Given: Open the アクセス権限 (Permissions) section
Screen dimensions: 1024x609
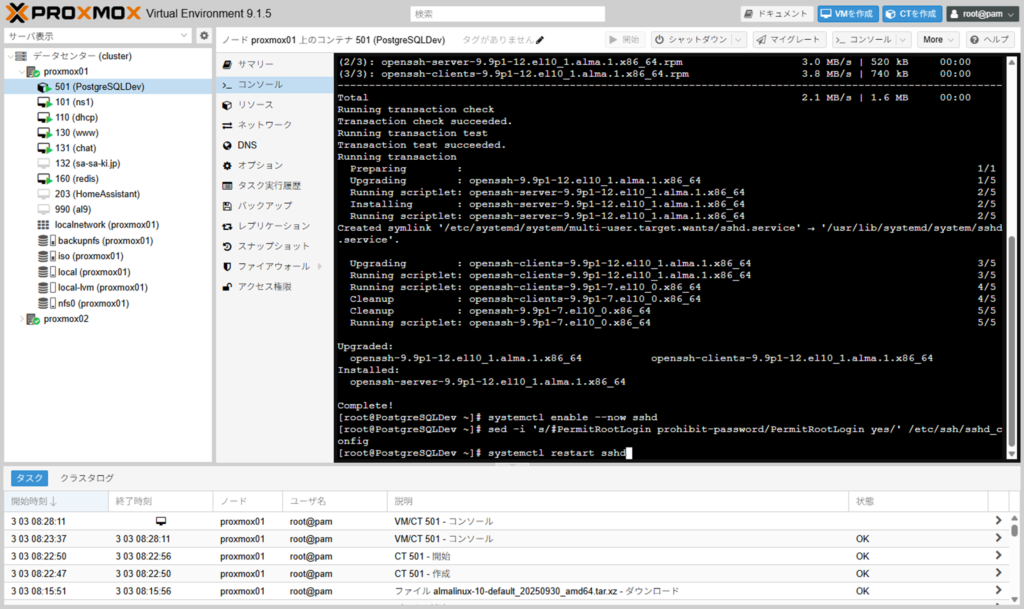Looking at the screenshot, I should [x=264, y=286].
